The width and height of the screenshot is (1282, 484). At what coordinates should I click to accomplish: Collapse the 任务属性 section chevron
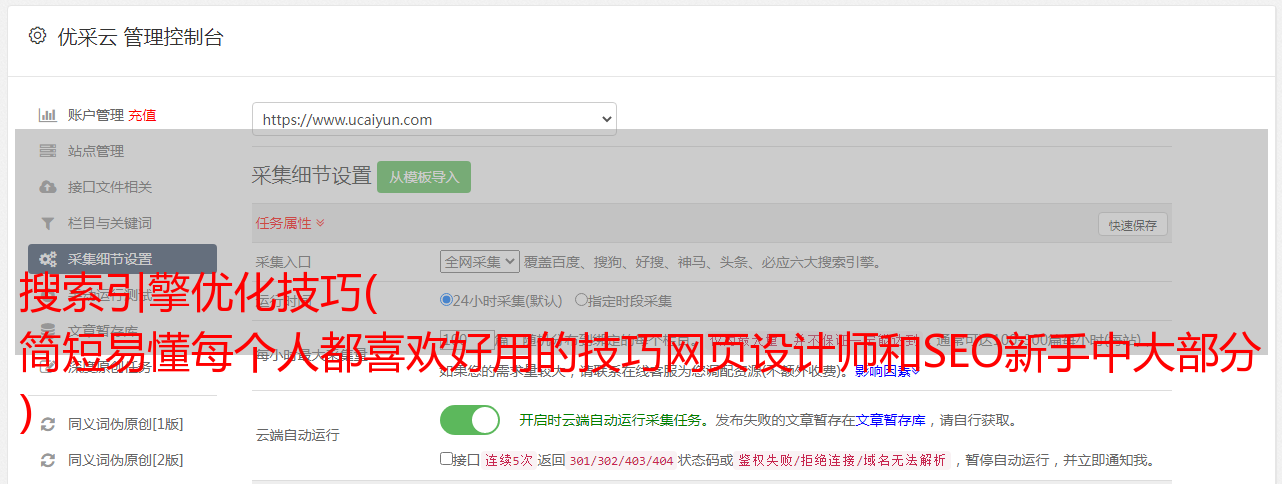pyautogui.click(x=320, y=223)
